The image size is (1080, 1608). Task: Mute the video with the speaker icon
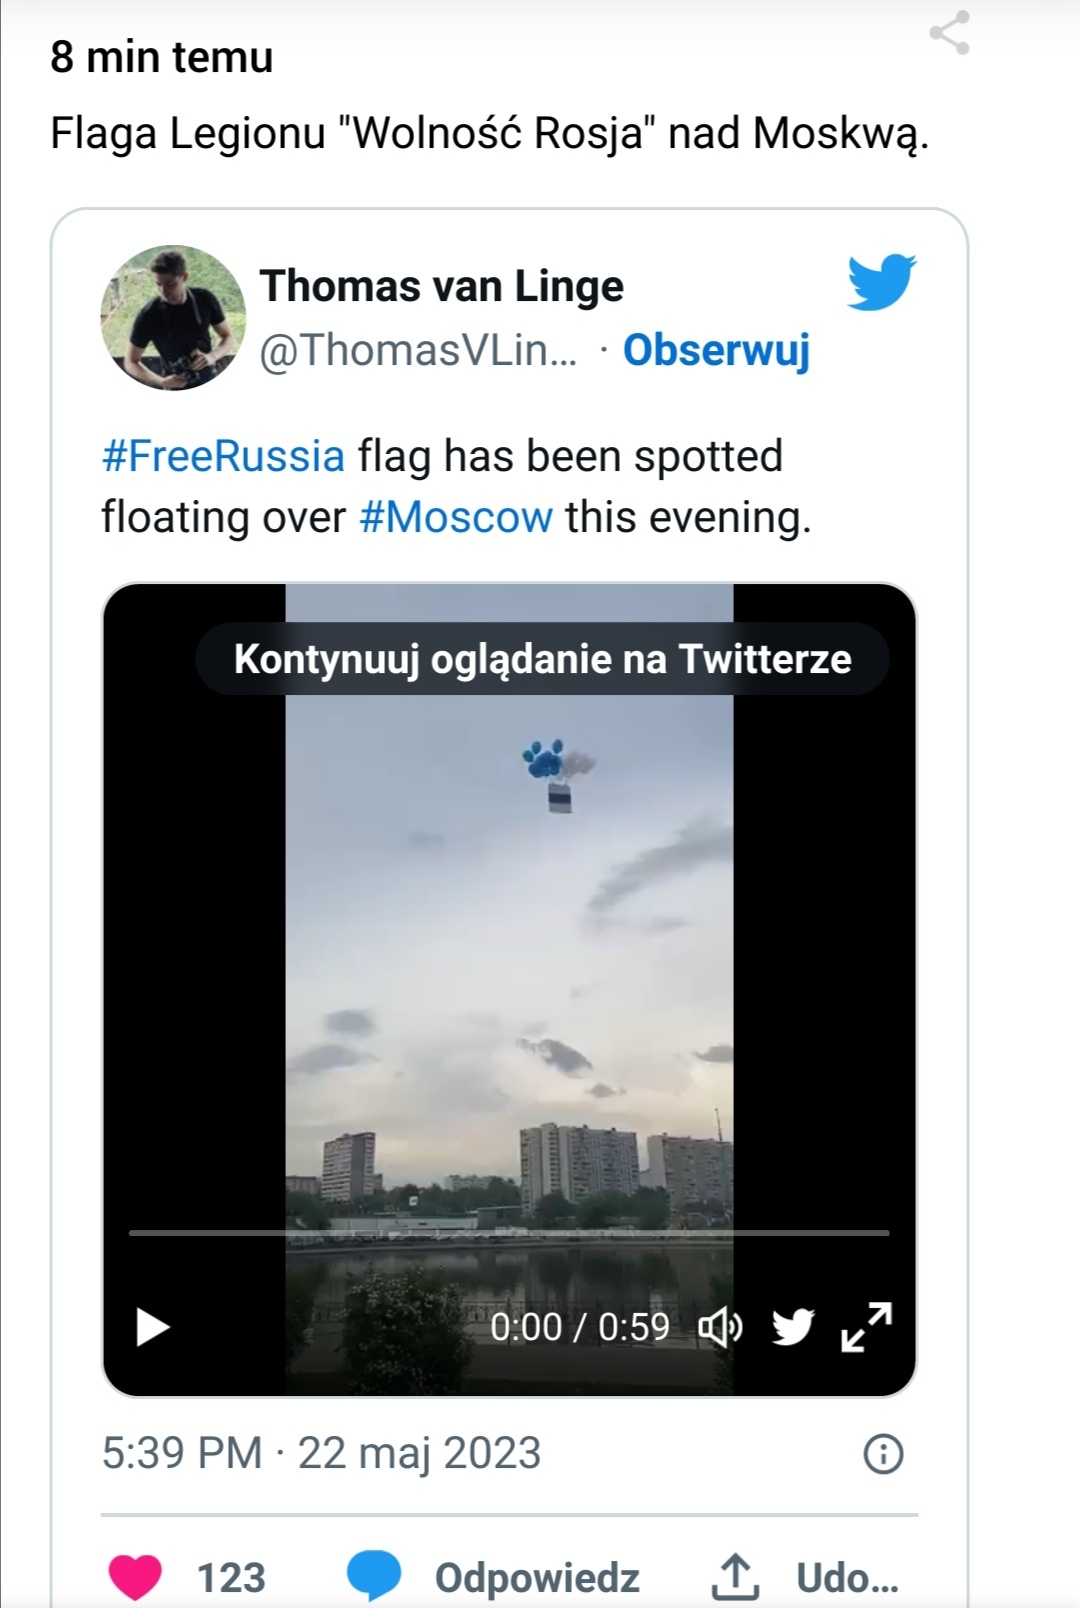[x=719, y=1328]
